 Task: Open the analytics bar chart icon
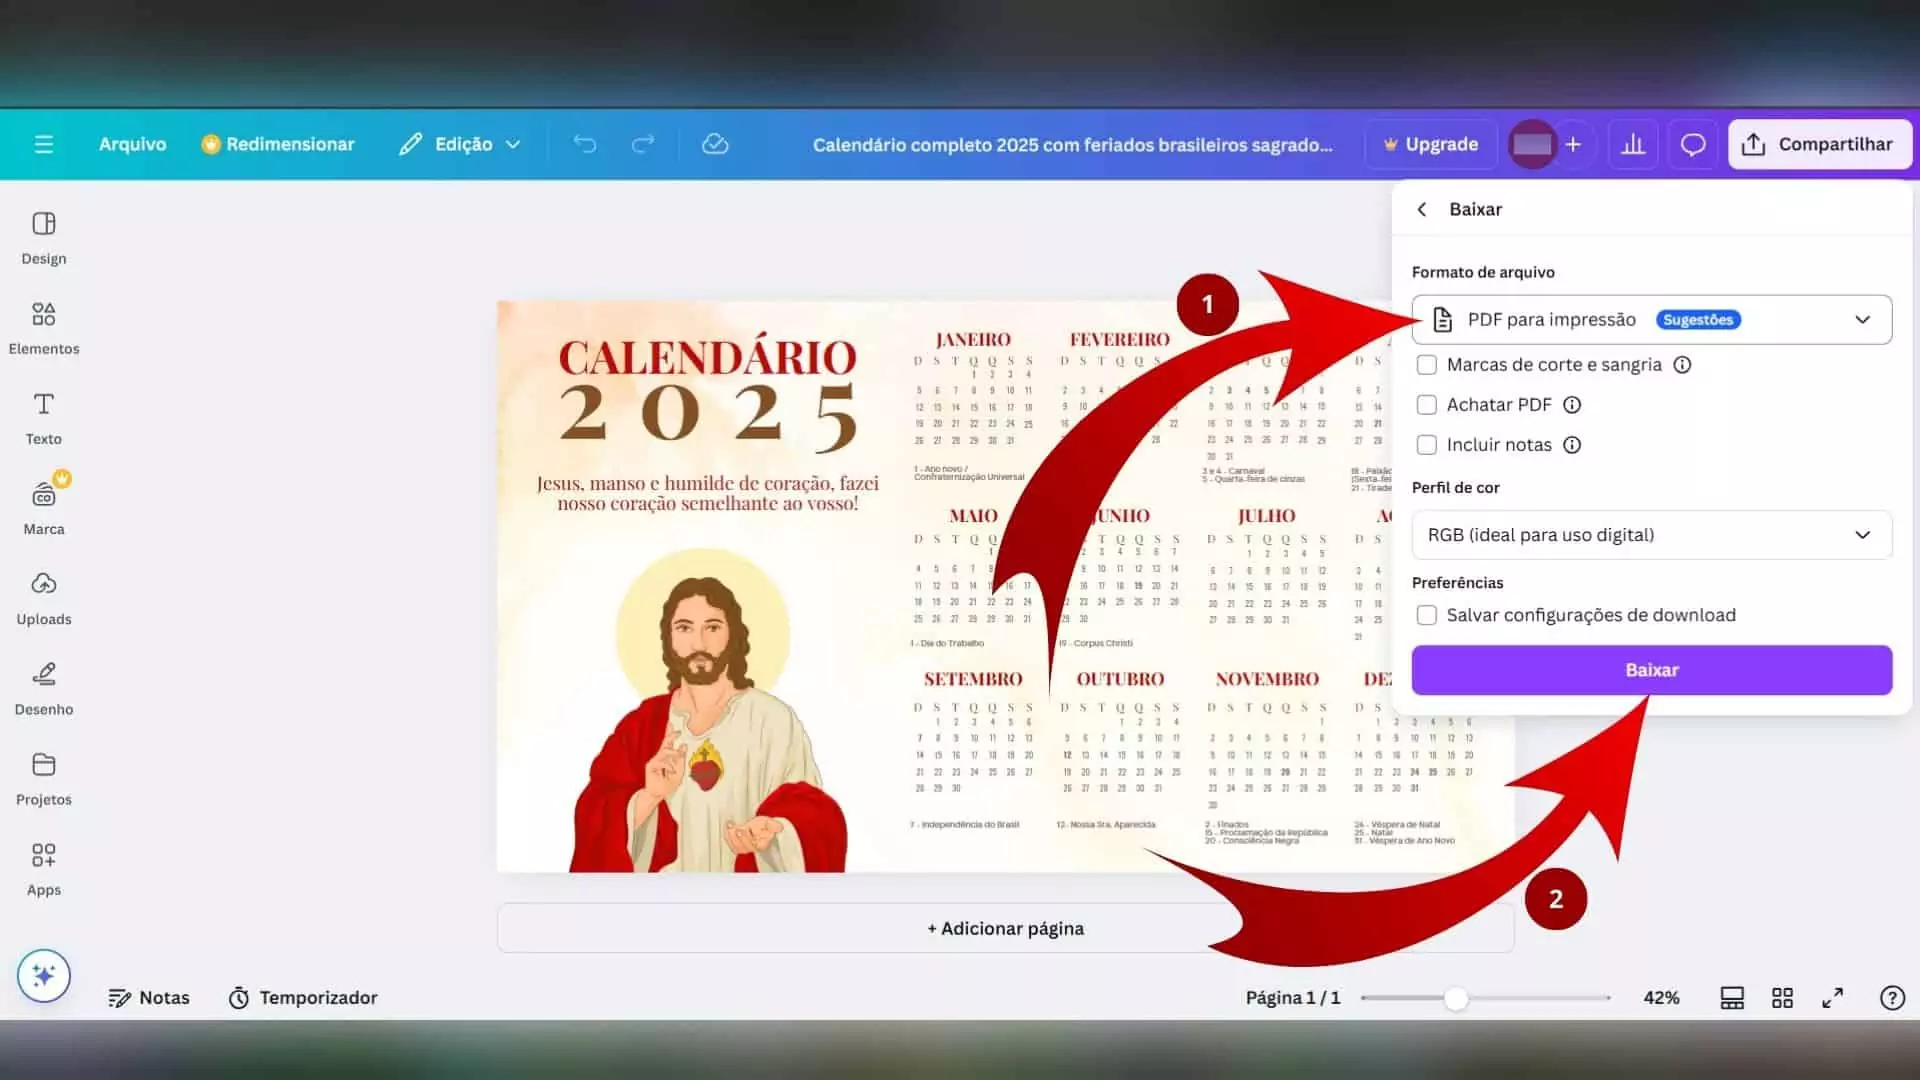1633,144
